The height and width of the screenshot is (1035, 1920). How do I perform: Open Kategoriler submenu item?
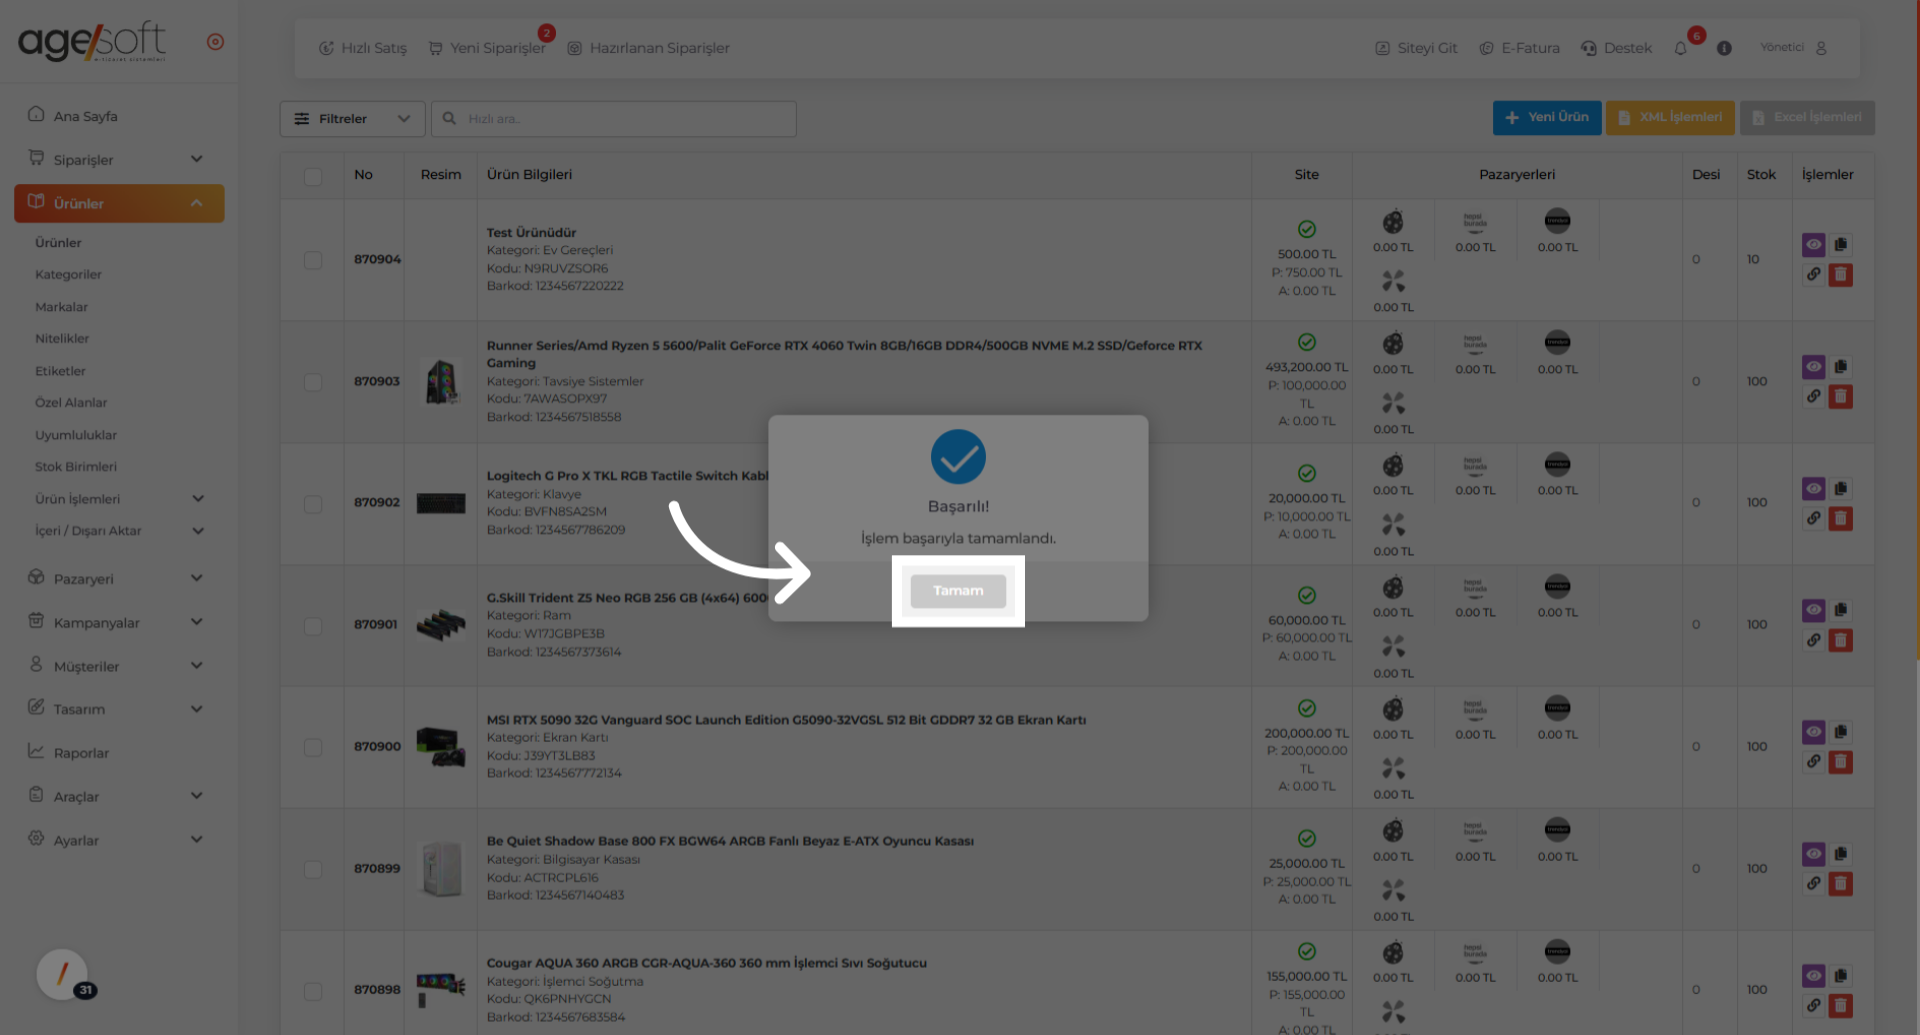(68, 275)
